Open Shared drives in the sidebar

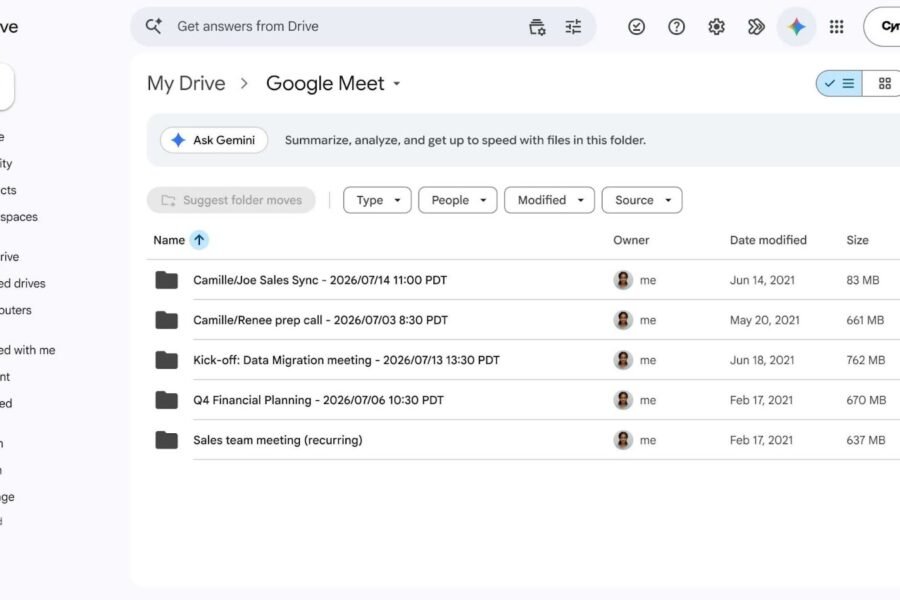pos(23,283)
